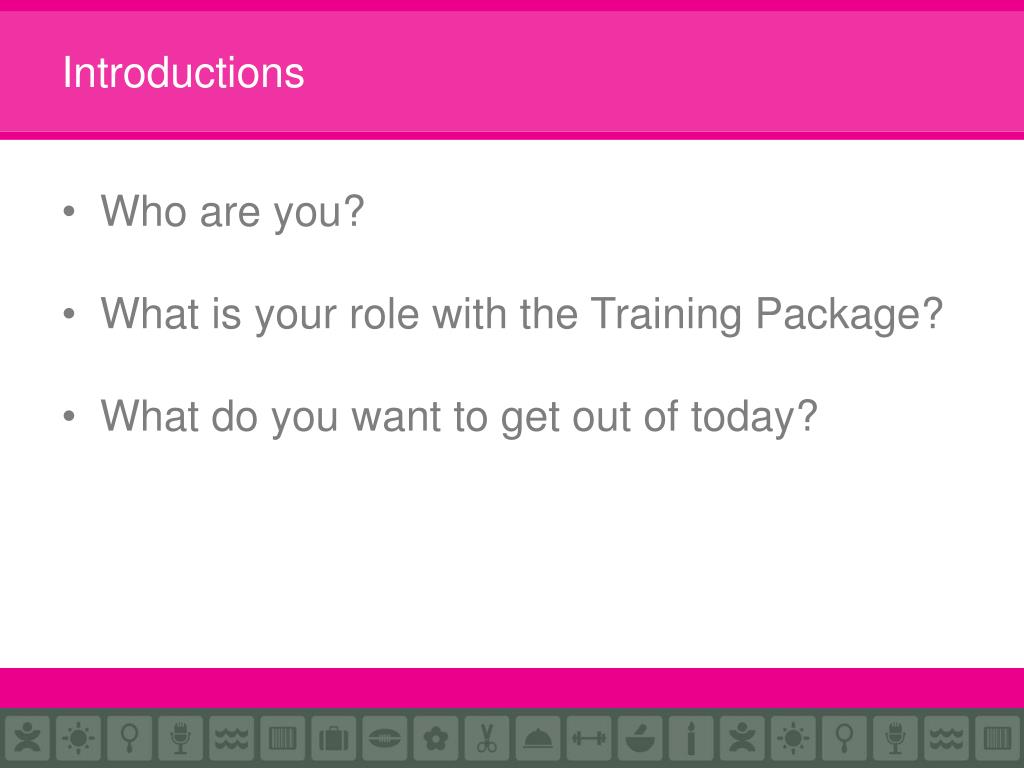Click the 'Training Package' role question line
1024x768 pixels.
click(521, 314)
